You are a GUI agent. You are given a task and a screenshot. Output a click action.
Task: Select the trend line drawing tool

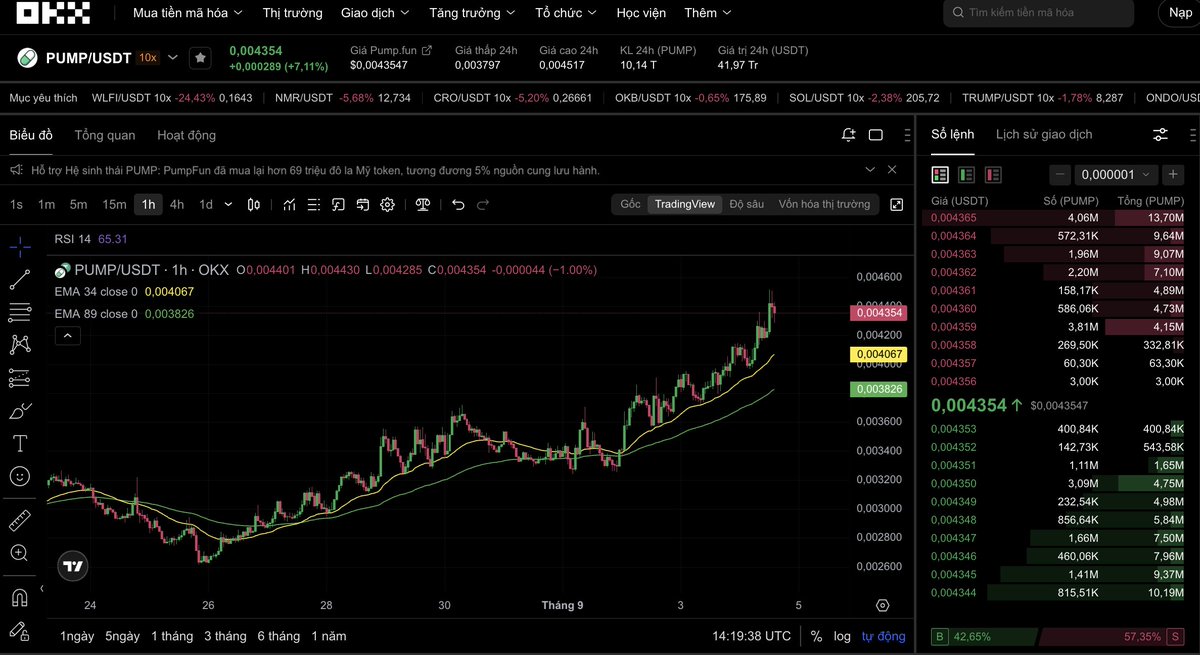pyautogui.click(x=19, y=281)
